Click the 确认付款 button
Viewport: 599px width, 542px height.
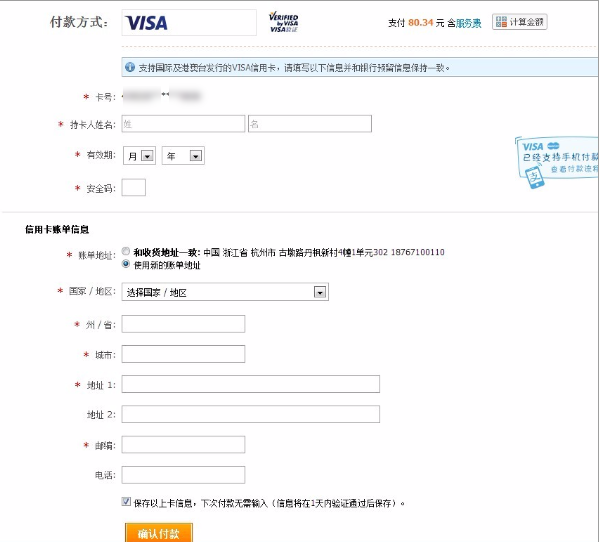pos(159,532)
